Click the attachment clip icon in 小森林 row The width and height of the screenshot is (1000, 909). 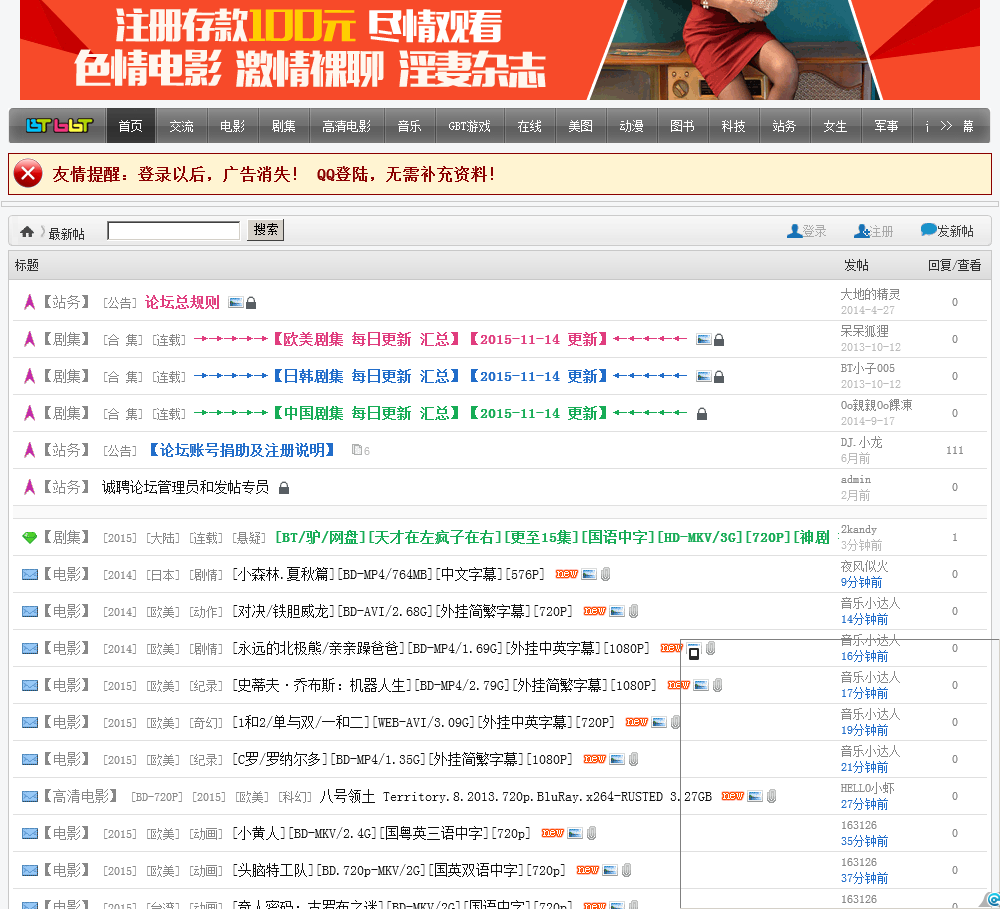(606, 574)
